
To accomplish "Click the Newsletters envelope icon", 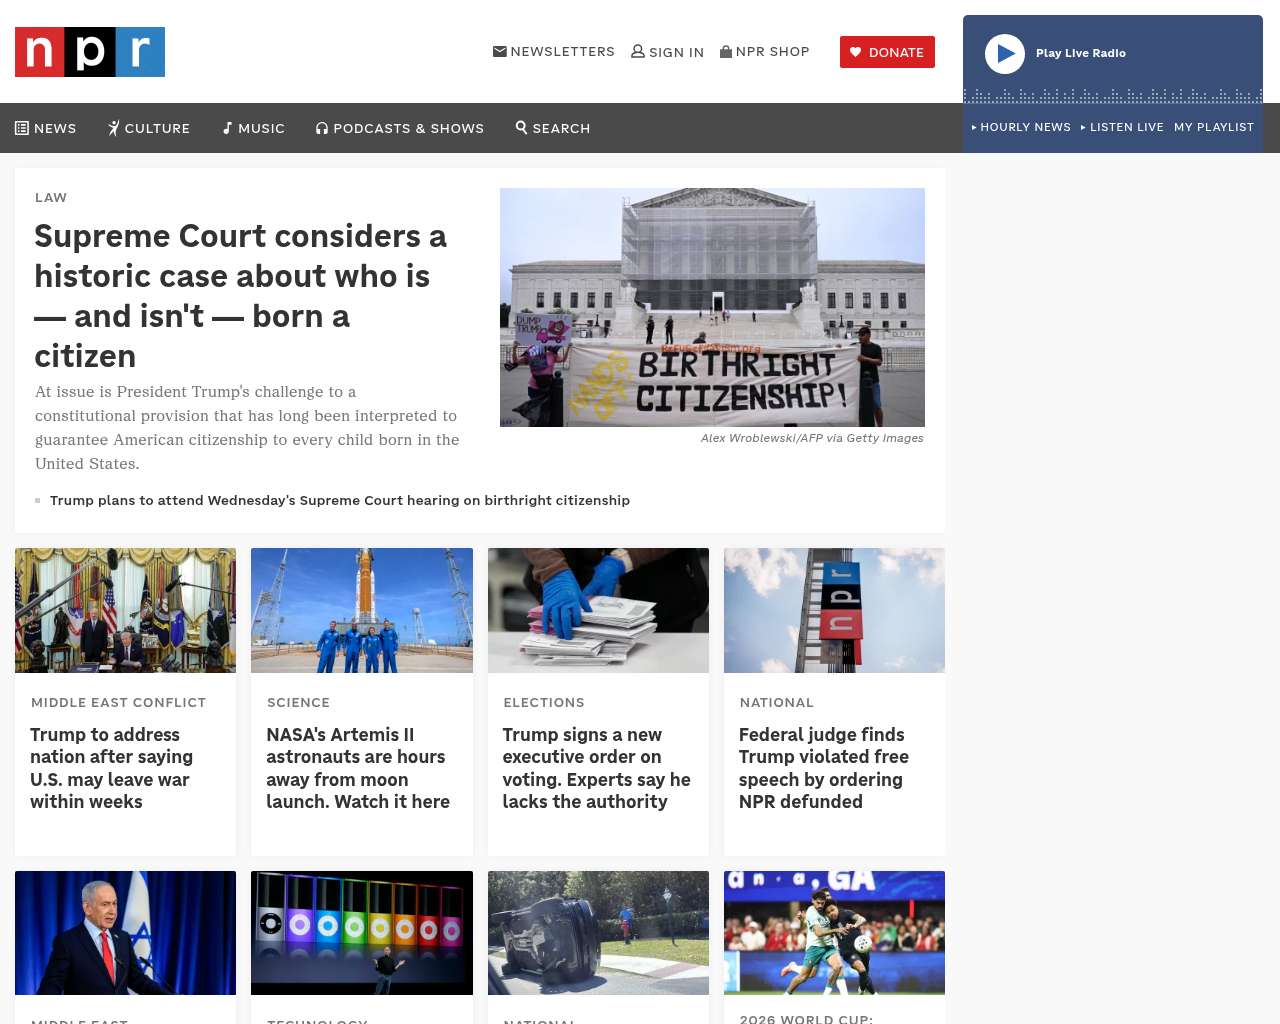I will pos(499,52).
